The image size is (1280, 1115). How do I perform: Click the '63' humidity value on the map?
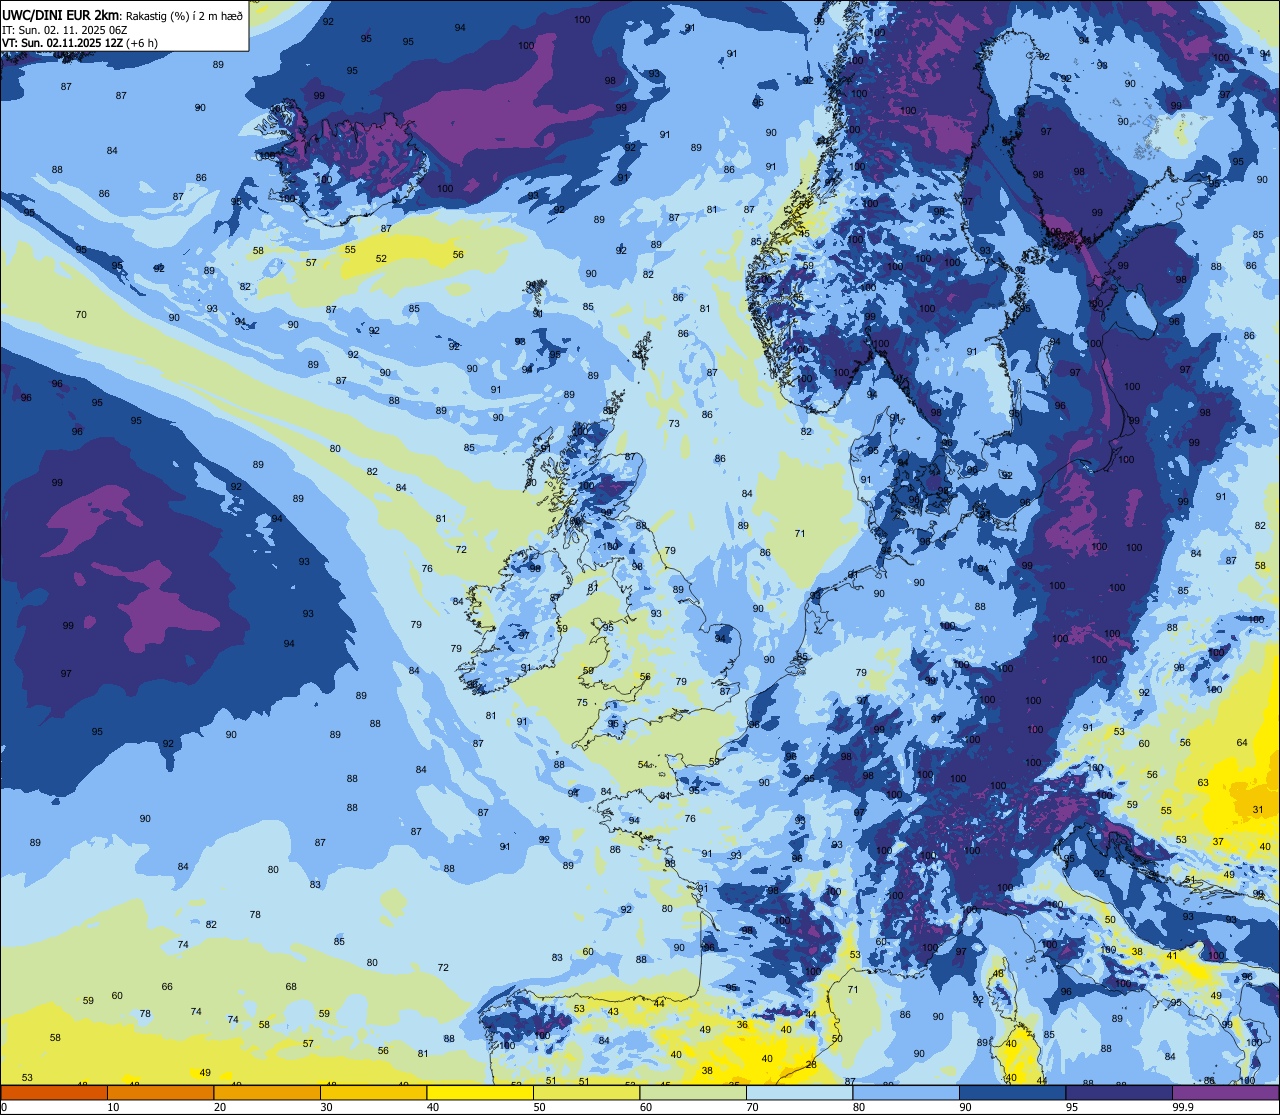click(1203, 783)
